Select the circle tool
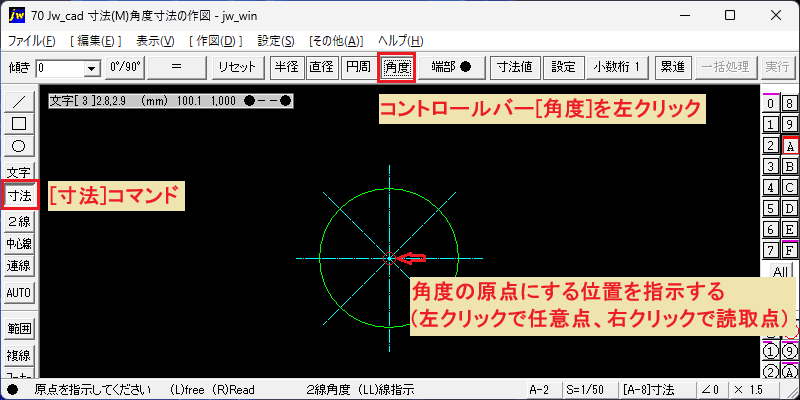 click(19, 146)
